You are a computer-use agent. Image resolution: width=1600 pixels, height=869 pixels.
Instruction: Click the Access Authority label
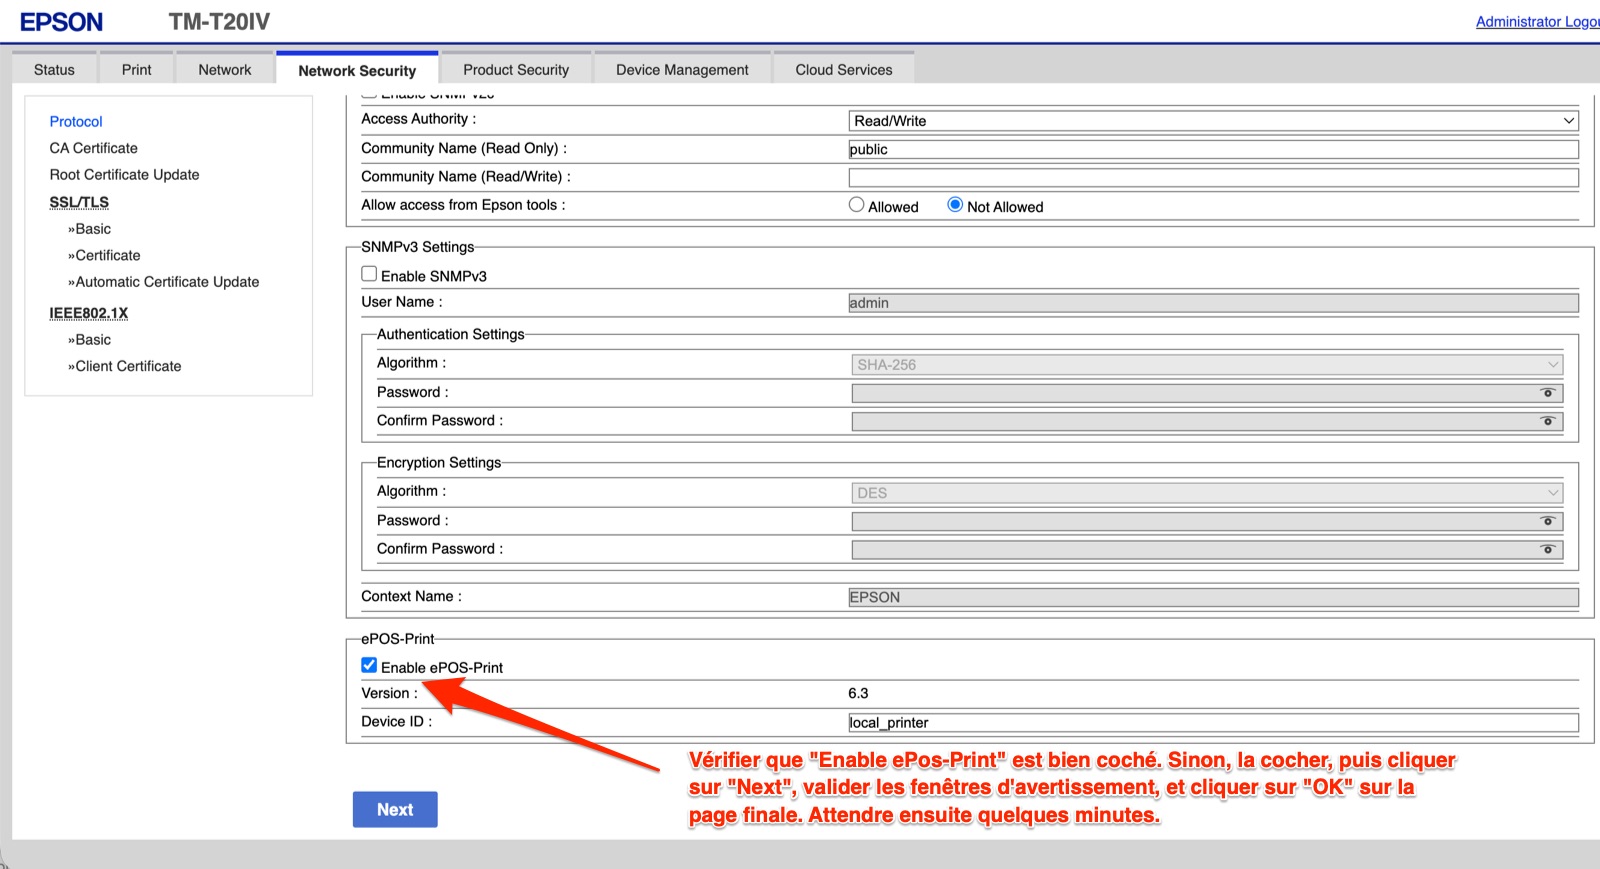pos(419,119)
